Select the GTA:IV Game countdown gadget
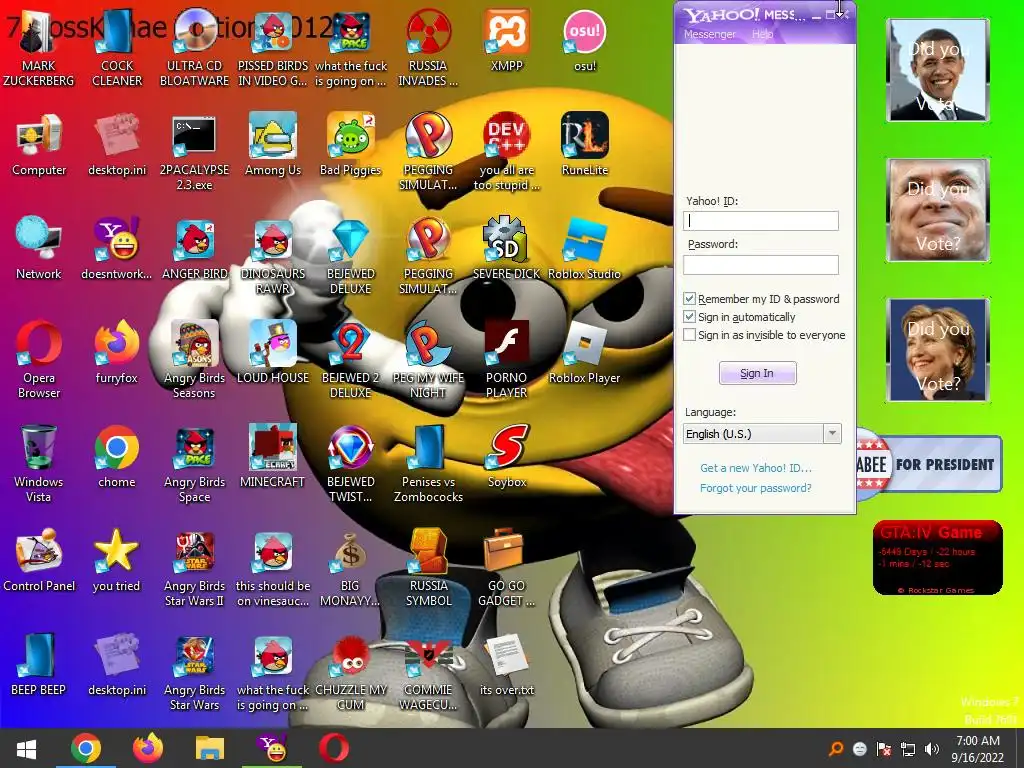This screenshot has width=1024, height=768. click(x=937, y=558)
